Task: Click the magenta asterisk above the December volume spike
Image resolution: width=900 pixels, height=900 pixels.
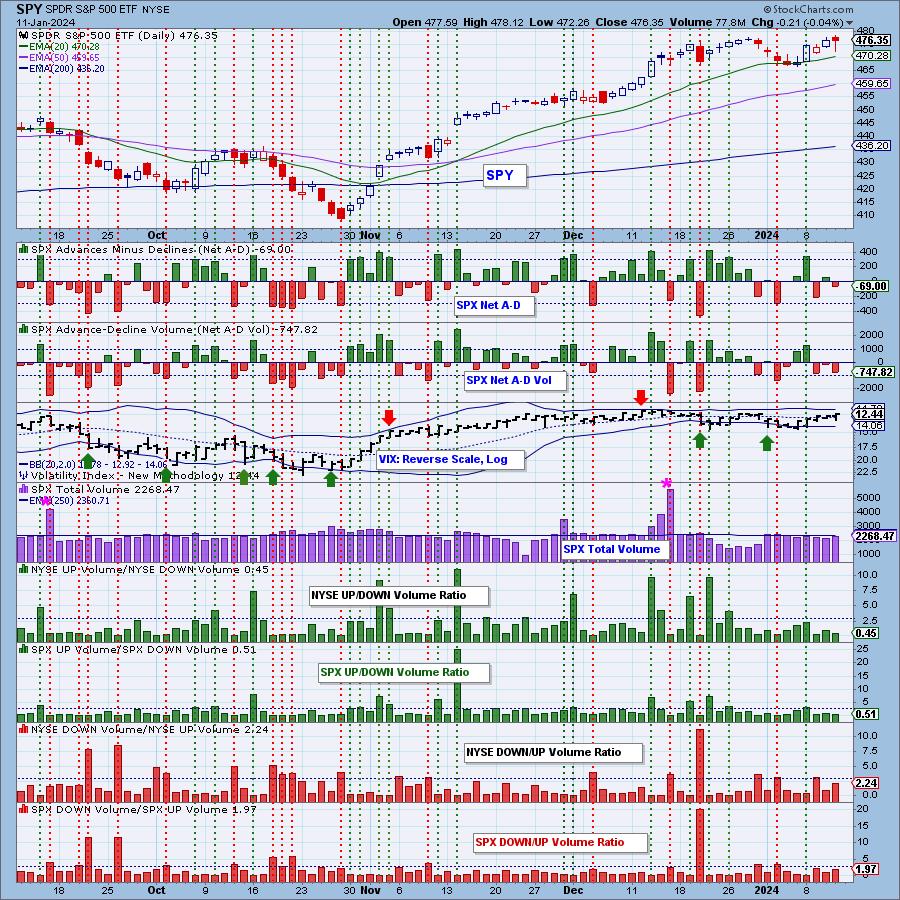Action: coord(666,483)
